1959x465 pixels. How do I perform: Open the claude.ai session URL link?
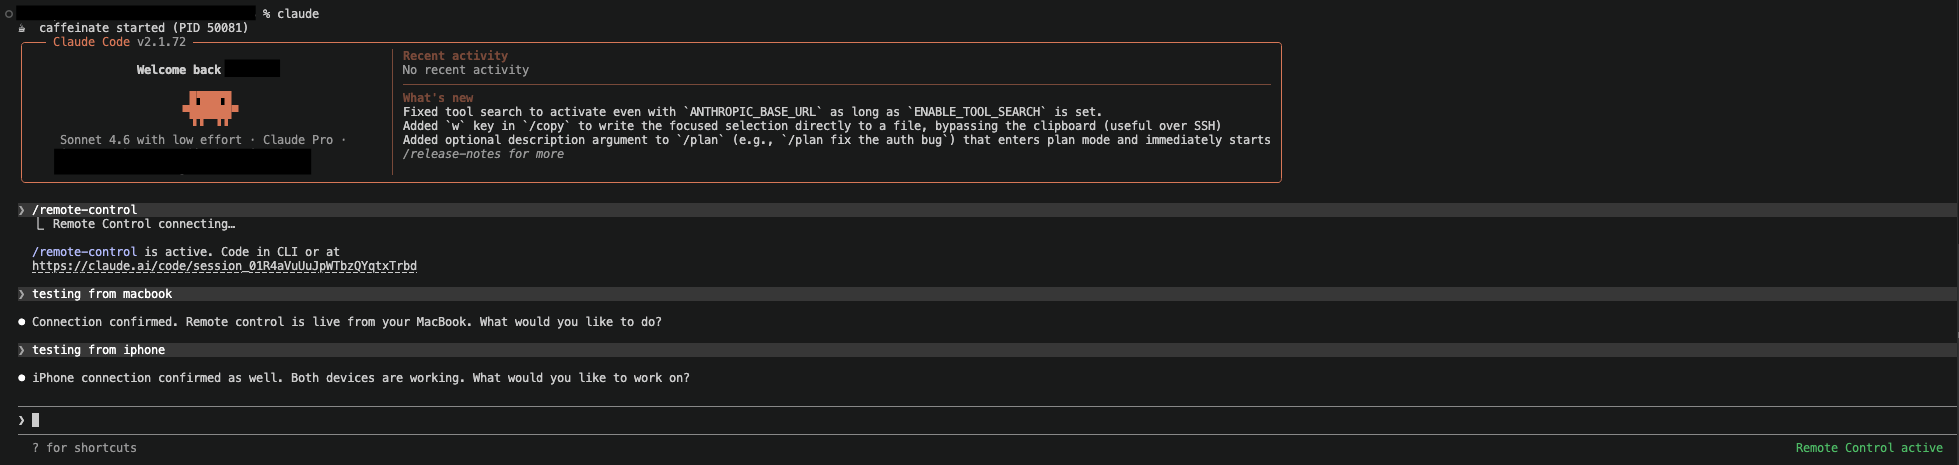(x=224, y=266)
